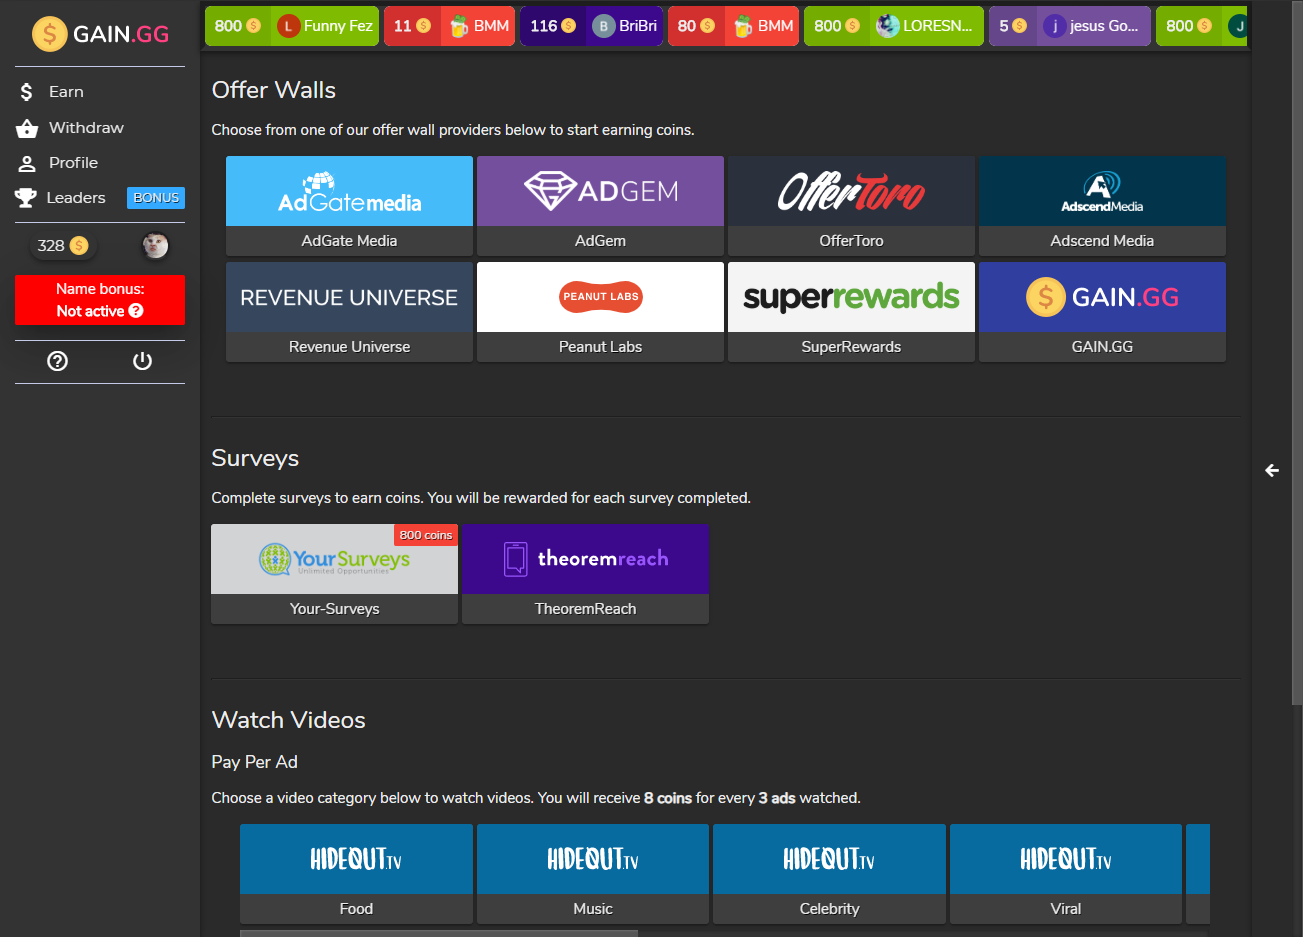
Task: Choose the Revenue Universe offer wall
Action: click(349, 311)
